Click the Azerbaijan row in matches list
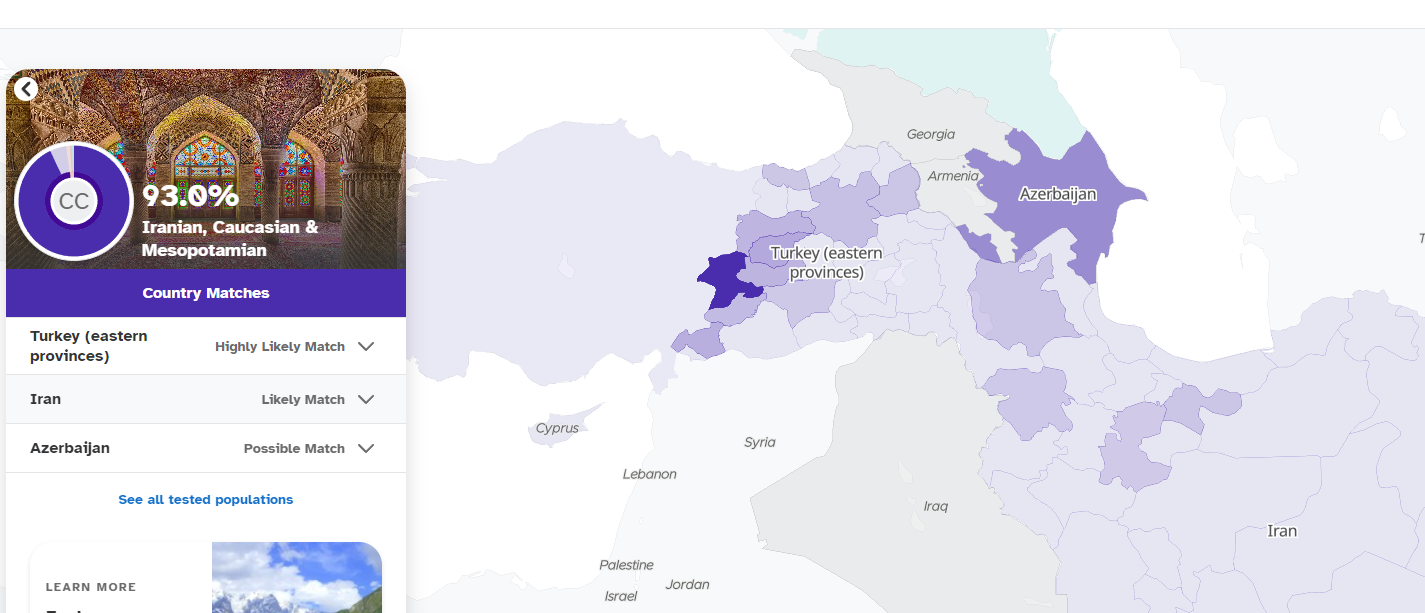 70,448
